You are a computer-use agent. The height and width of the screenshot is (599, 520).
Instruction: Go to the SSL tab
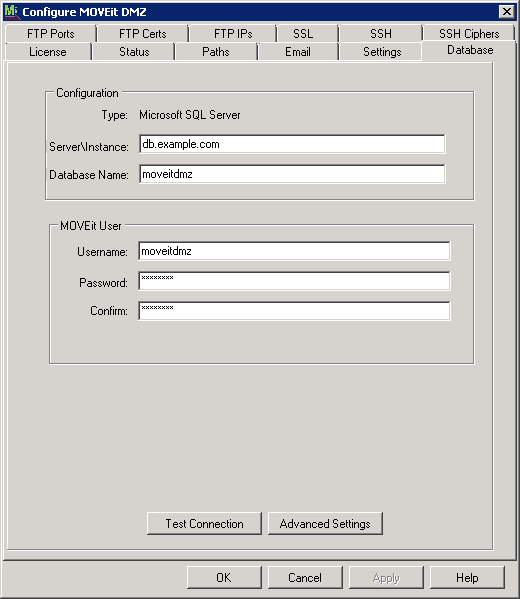[x=303, y=34]
